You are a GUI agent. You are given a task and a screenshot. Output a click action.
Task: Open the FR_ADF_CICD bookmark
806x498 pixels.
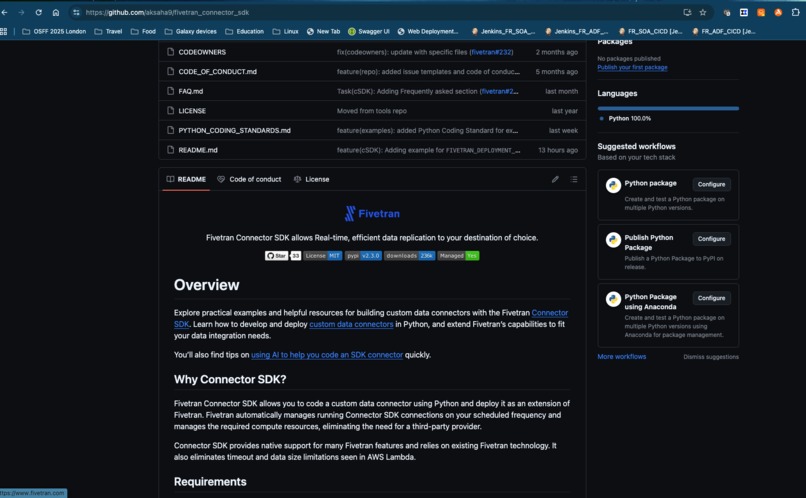click(x=724, y=31)
